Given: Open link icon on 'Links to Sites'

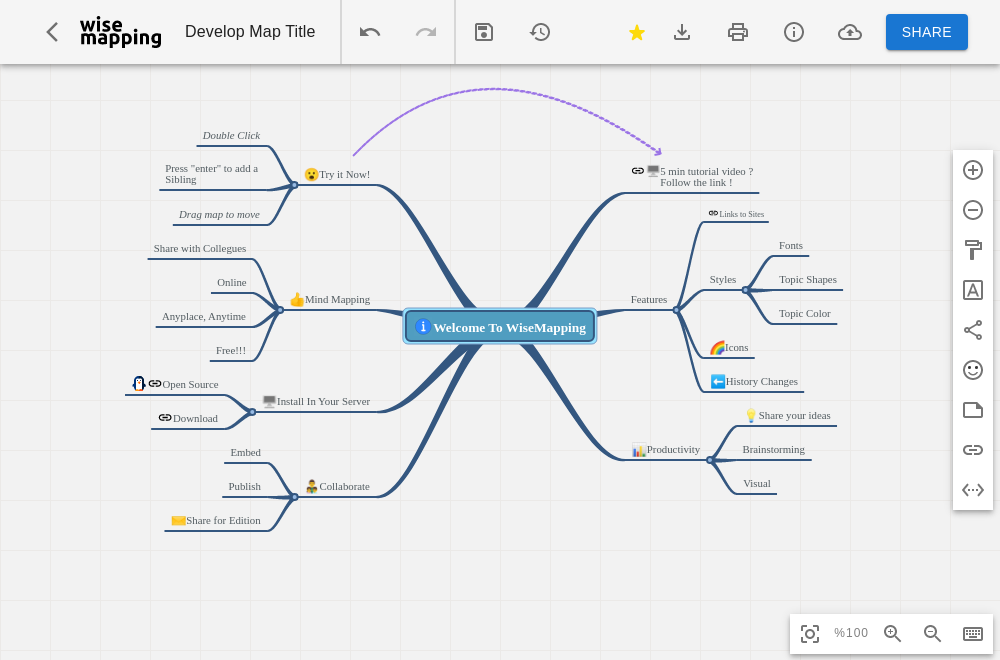Looking at the screenshot, I should click(x=713, y=213).
